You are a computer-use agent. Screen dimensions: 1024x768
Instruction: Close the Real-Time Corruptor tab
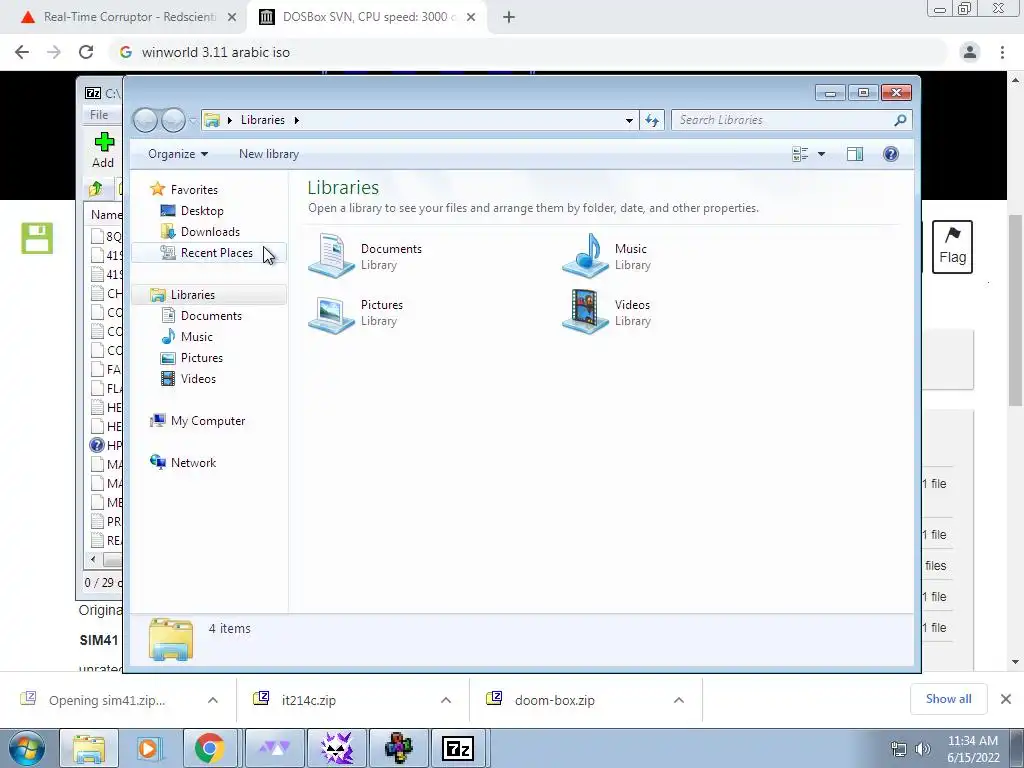click(232, 17)
